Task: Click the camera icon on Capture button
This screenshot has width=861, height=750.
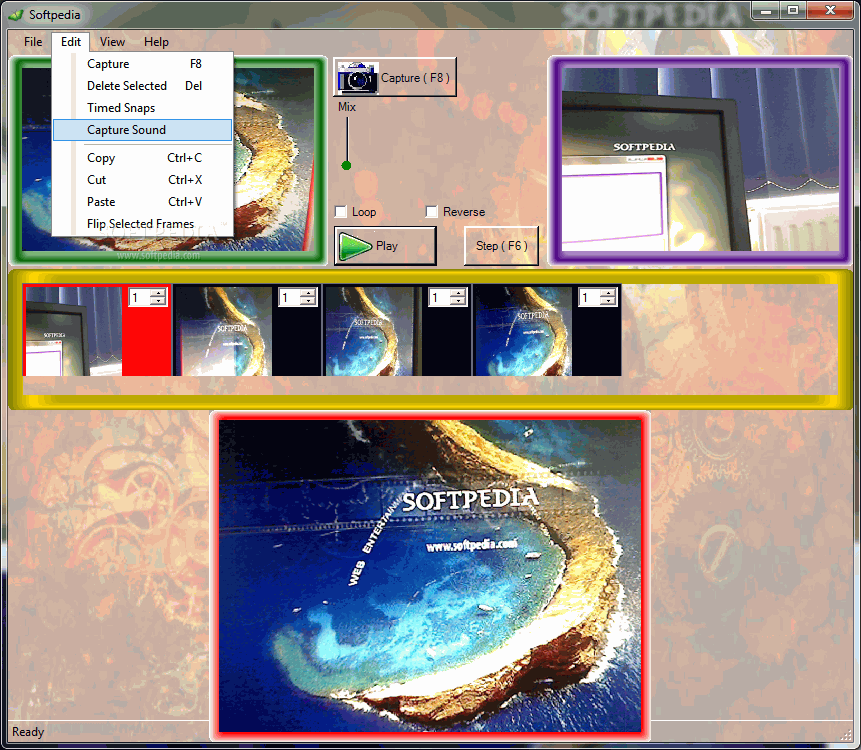Action: 358,77
